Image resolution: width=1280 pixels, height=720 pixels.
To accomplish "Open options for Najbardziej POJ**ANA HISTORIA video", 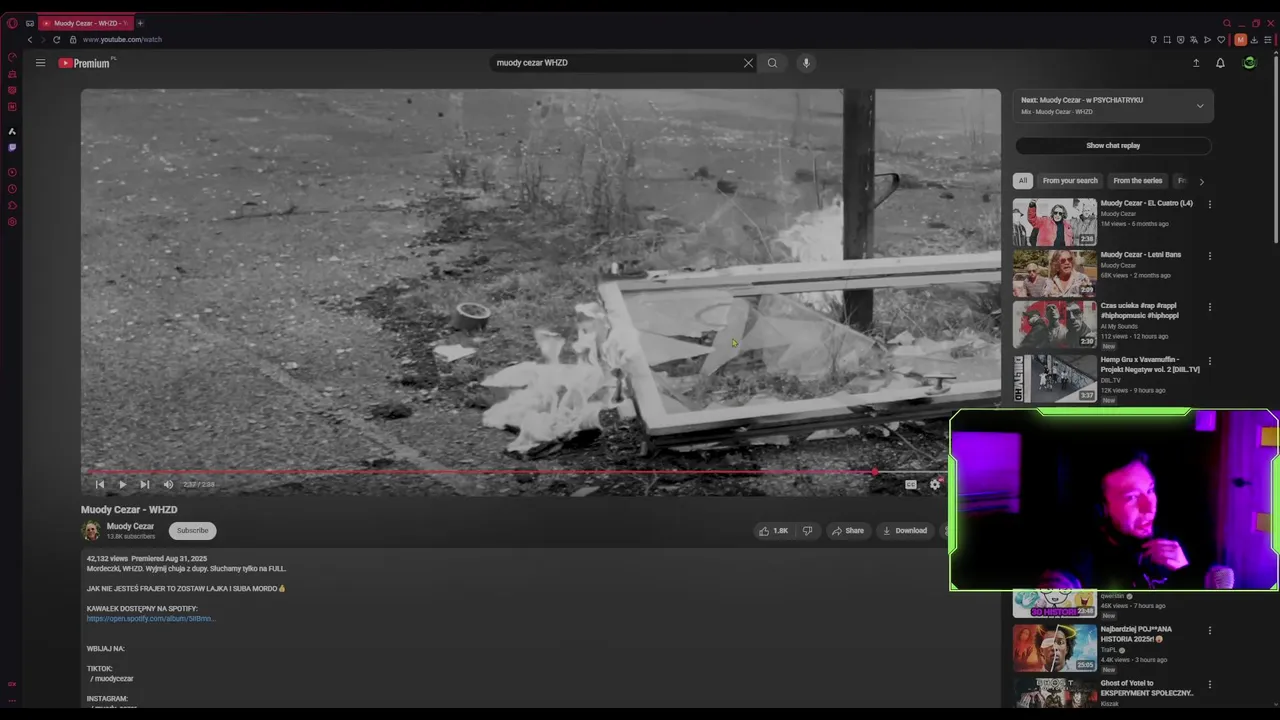I will tap(1210, 631).
